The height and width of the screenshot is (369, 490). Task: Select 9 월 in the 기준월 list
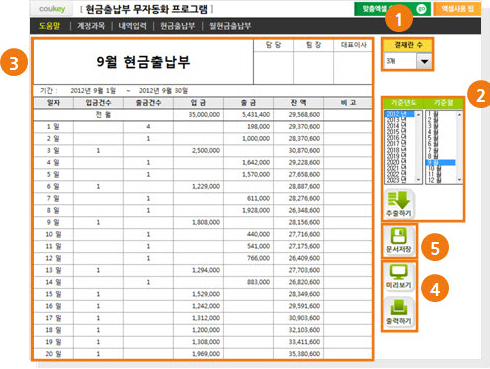pos(441,163)
